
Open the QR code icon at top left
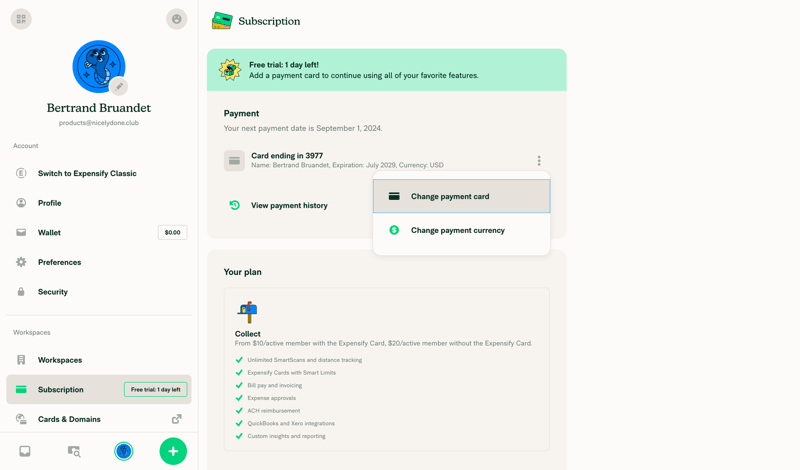(21, 19)
